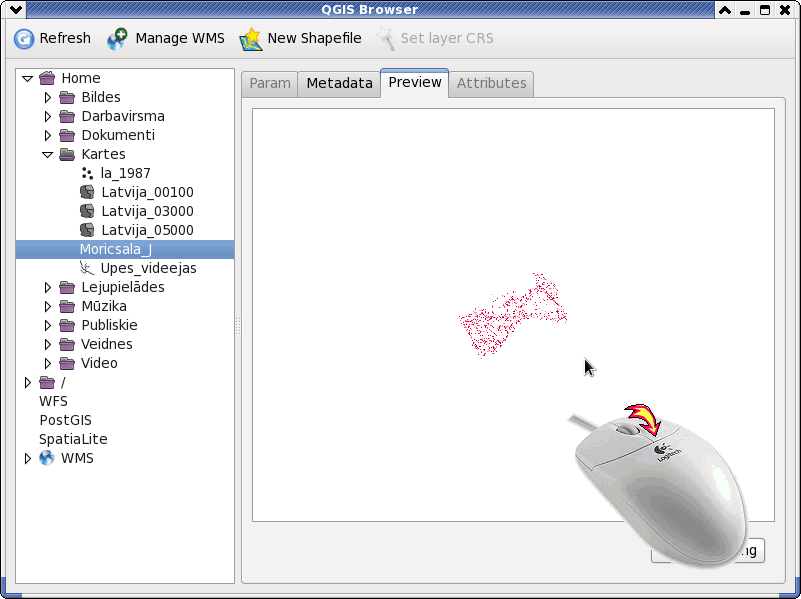Open the window menu arrow in titlebar
801x599 pixels.
(x=16, y=10)
